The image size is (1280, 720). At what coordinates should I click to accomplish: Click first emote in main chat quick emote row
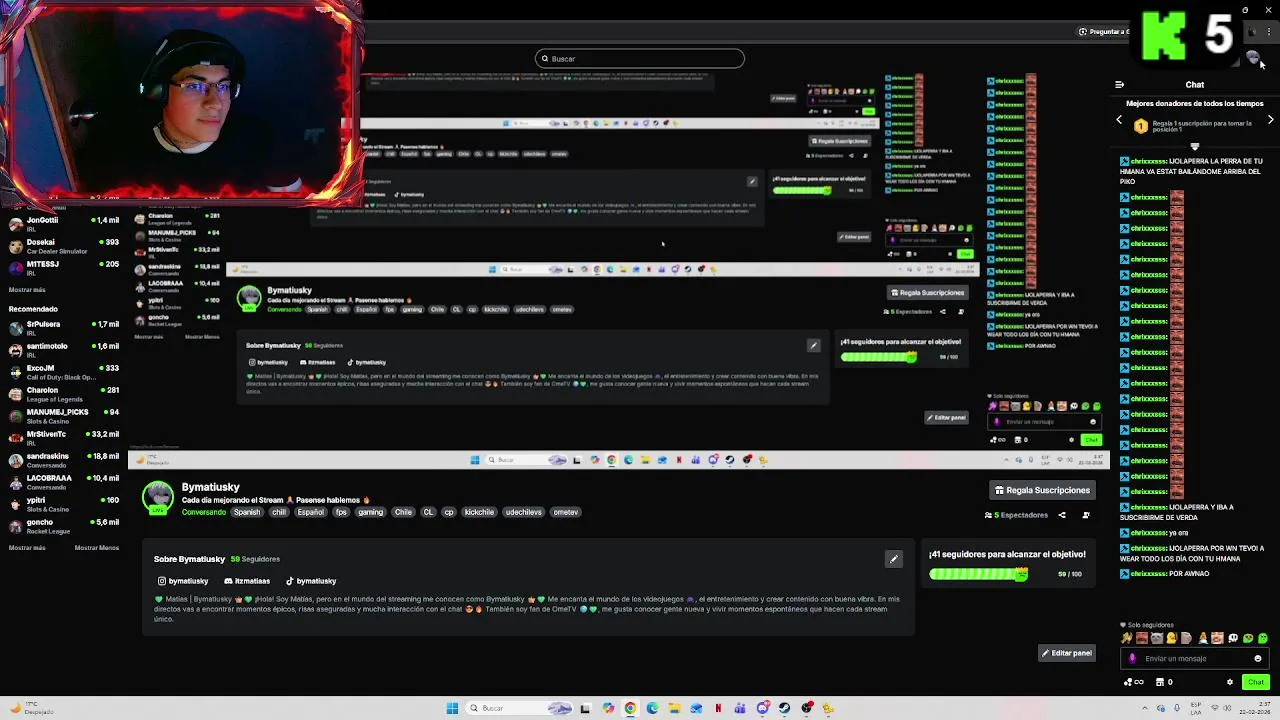tap(1127, 638)
